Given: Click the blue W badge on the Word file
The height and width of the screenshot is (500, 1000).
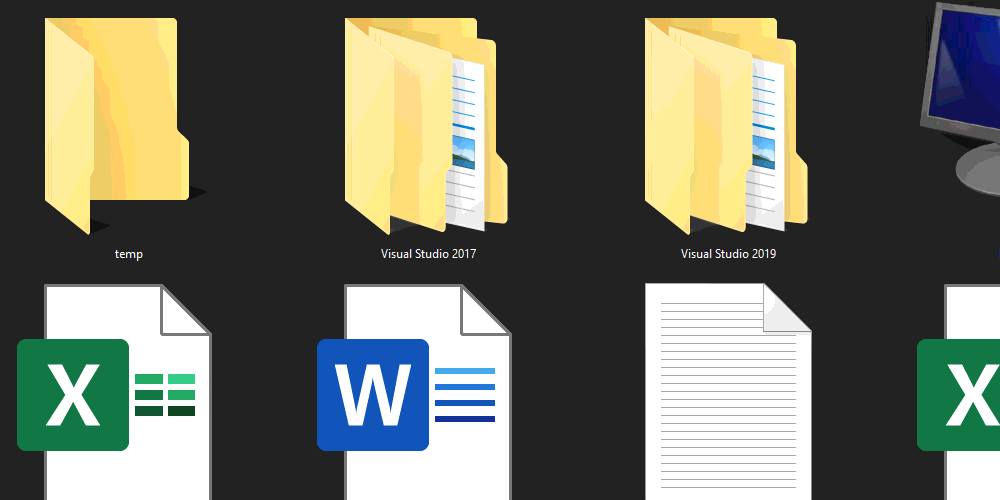Looking at the screenshot, I should coord(373,395).
